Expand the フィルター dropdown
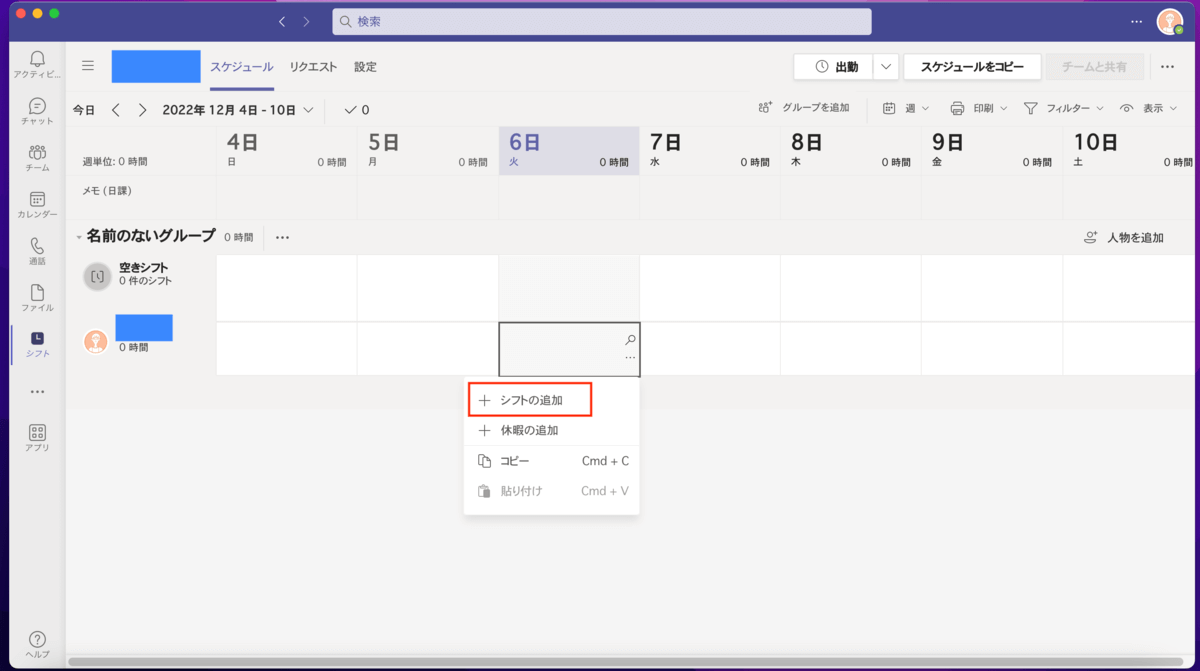The height and width of the screenshot is (671, 1200). pos(1064,108)
